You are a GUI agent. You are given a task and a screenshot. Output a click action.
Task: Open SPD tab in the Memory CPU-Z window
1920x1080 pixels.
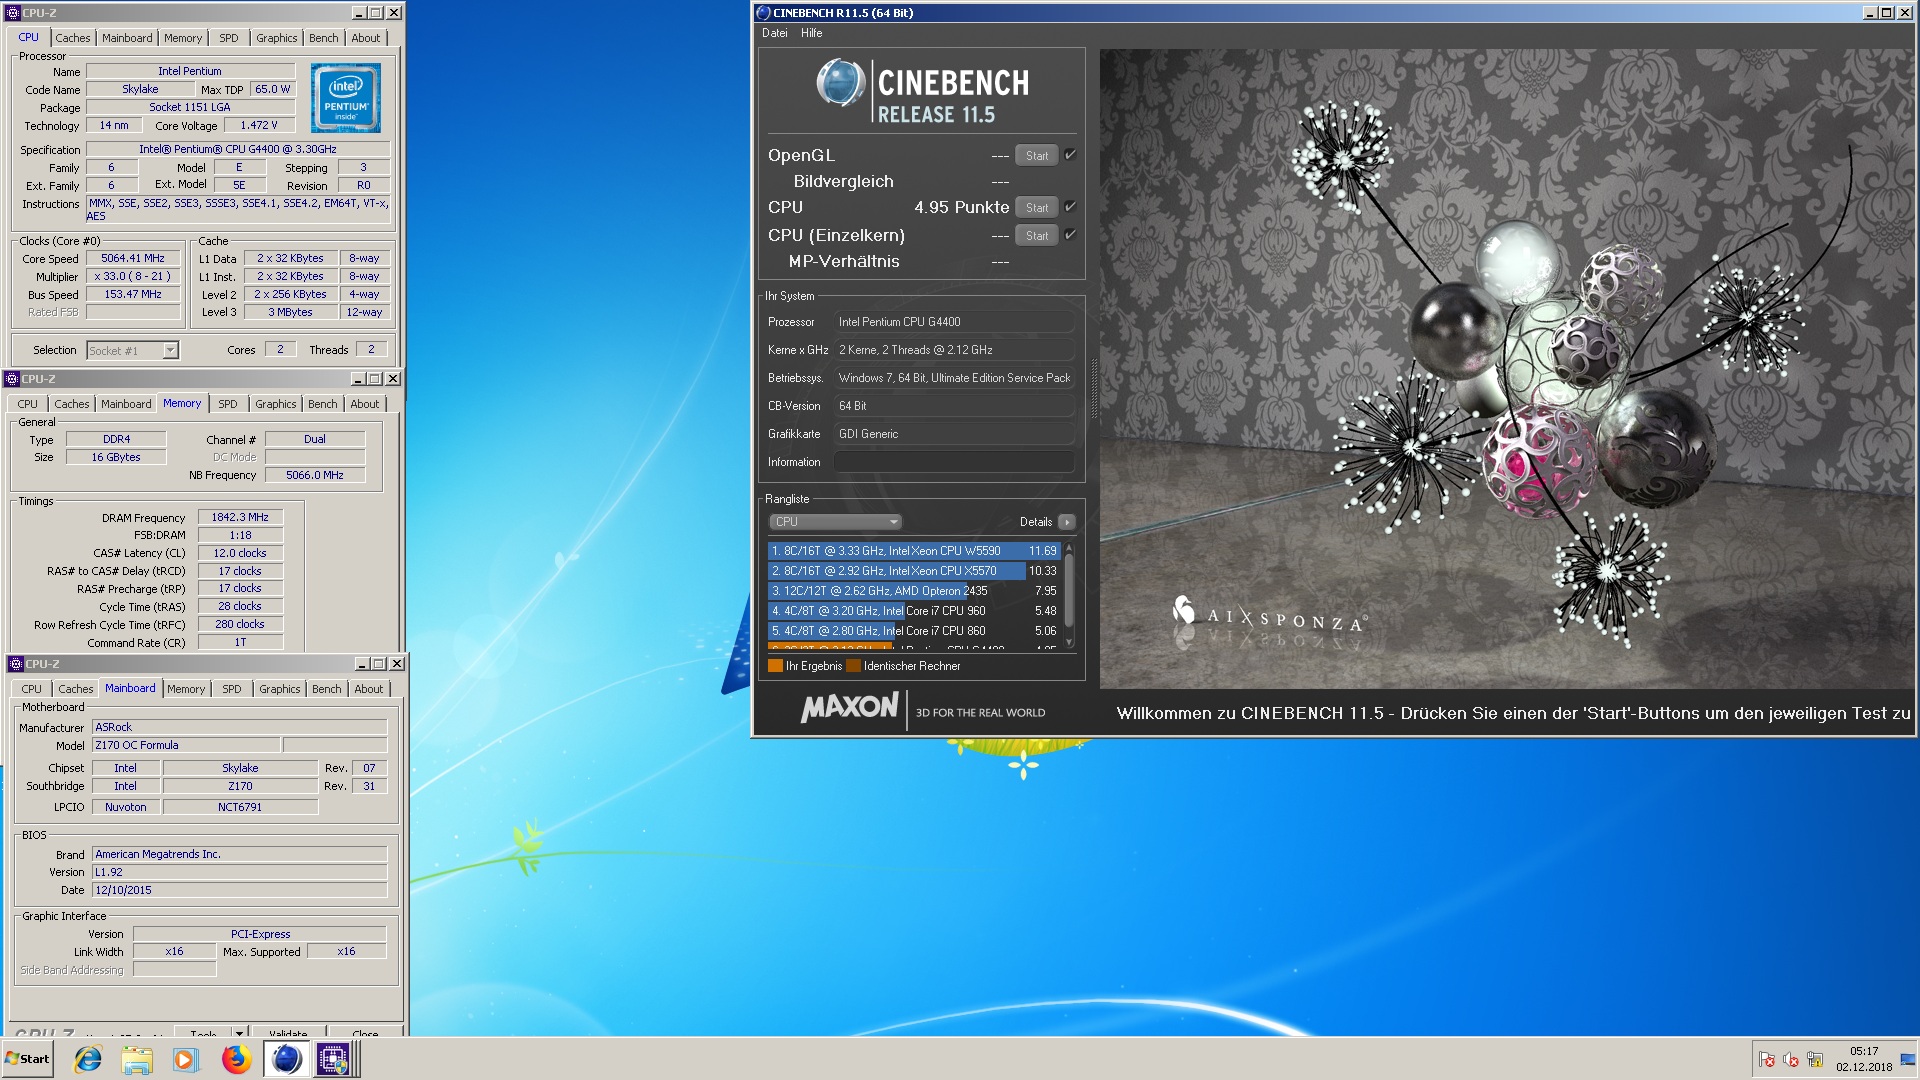[228, 404]
